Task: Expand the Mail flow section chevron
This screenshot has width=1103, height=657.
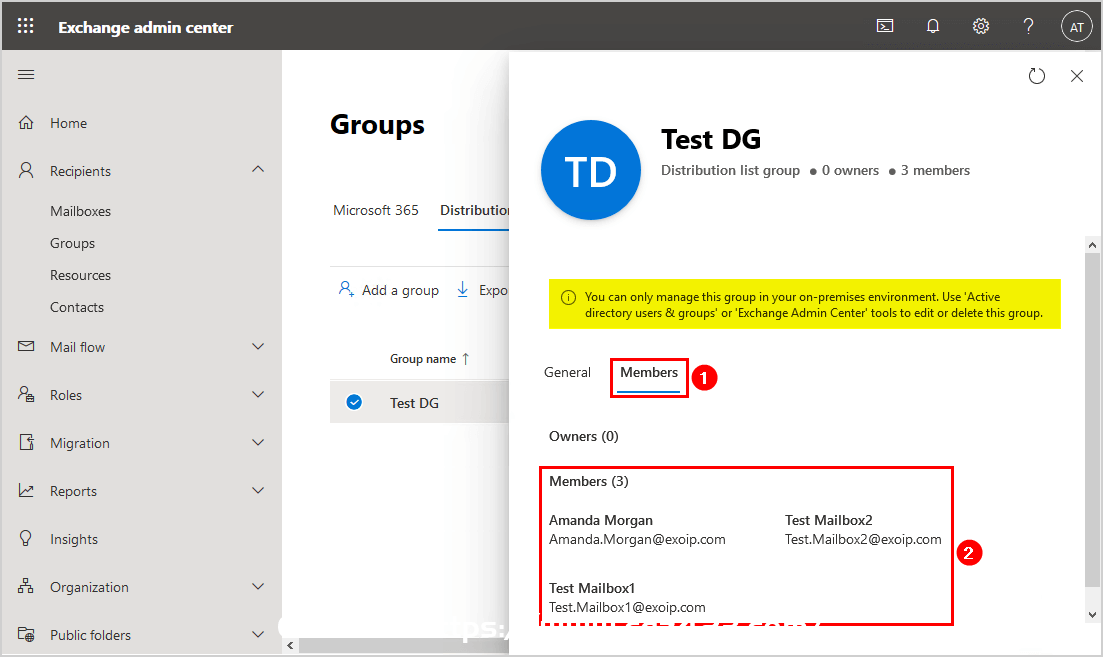Action: pos(258,346)
